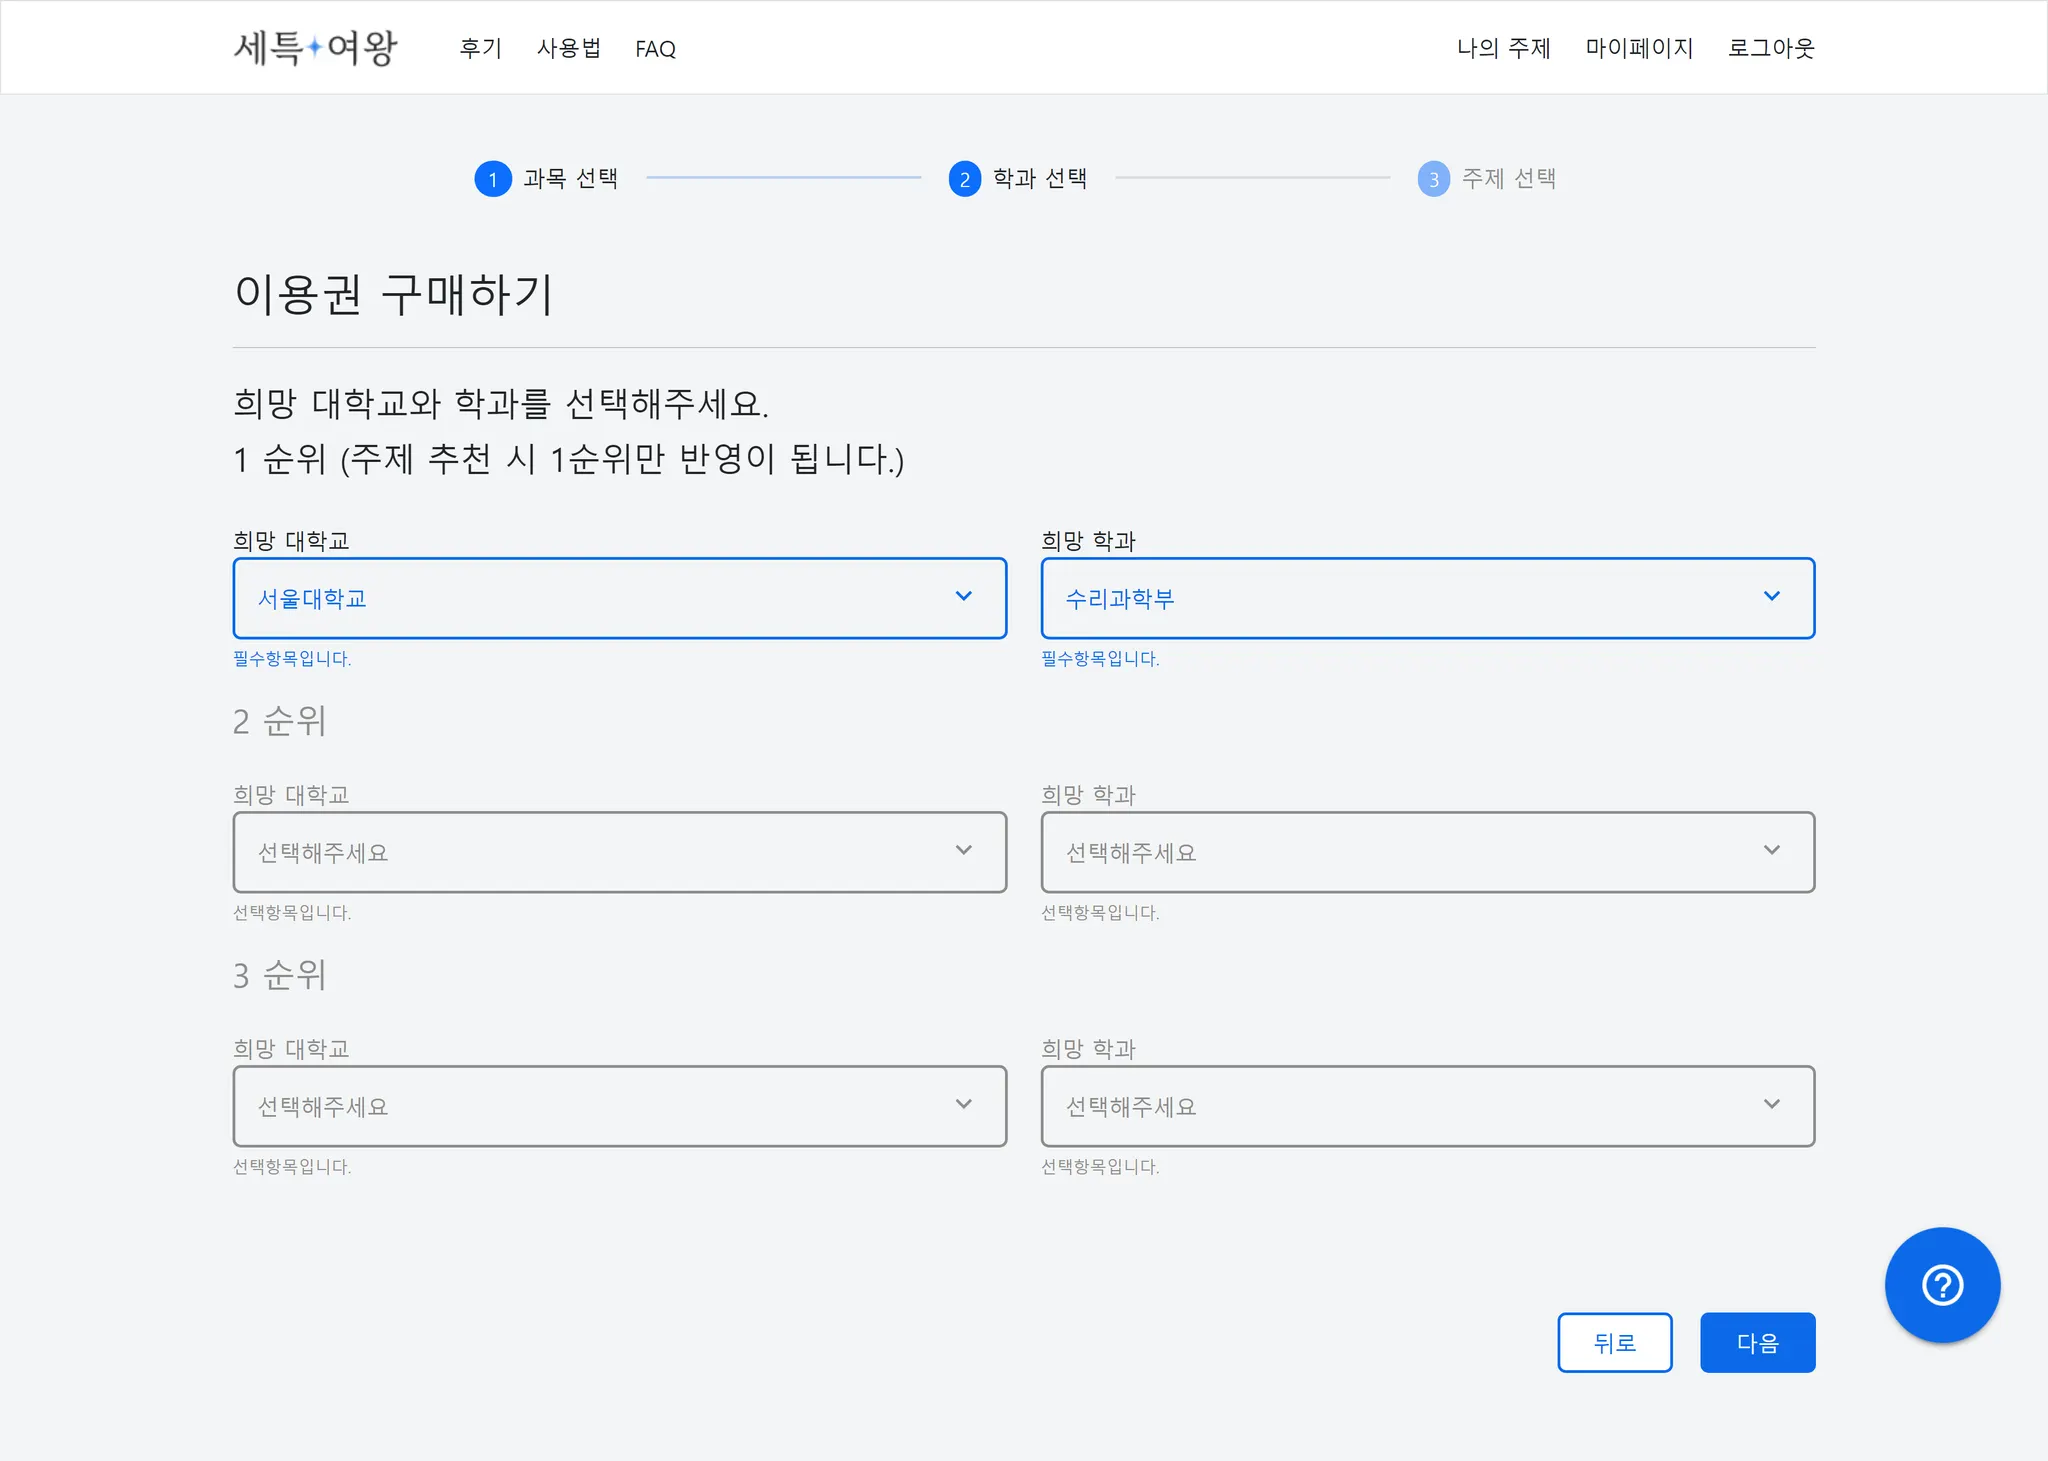Screen dimensions: 2048x1461
Task: Open the FAQ menu item
Action: pyautogui.click(x=655, y=49)
